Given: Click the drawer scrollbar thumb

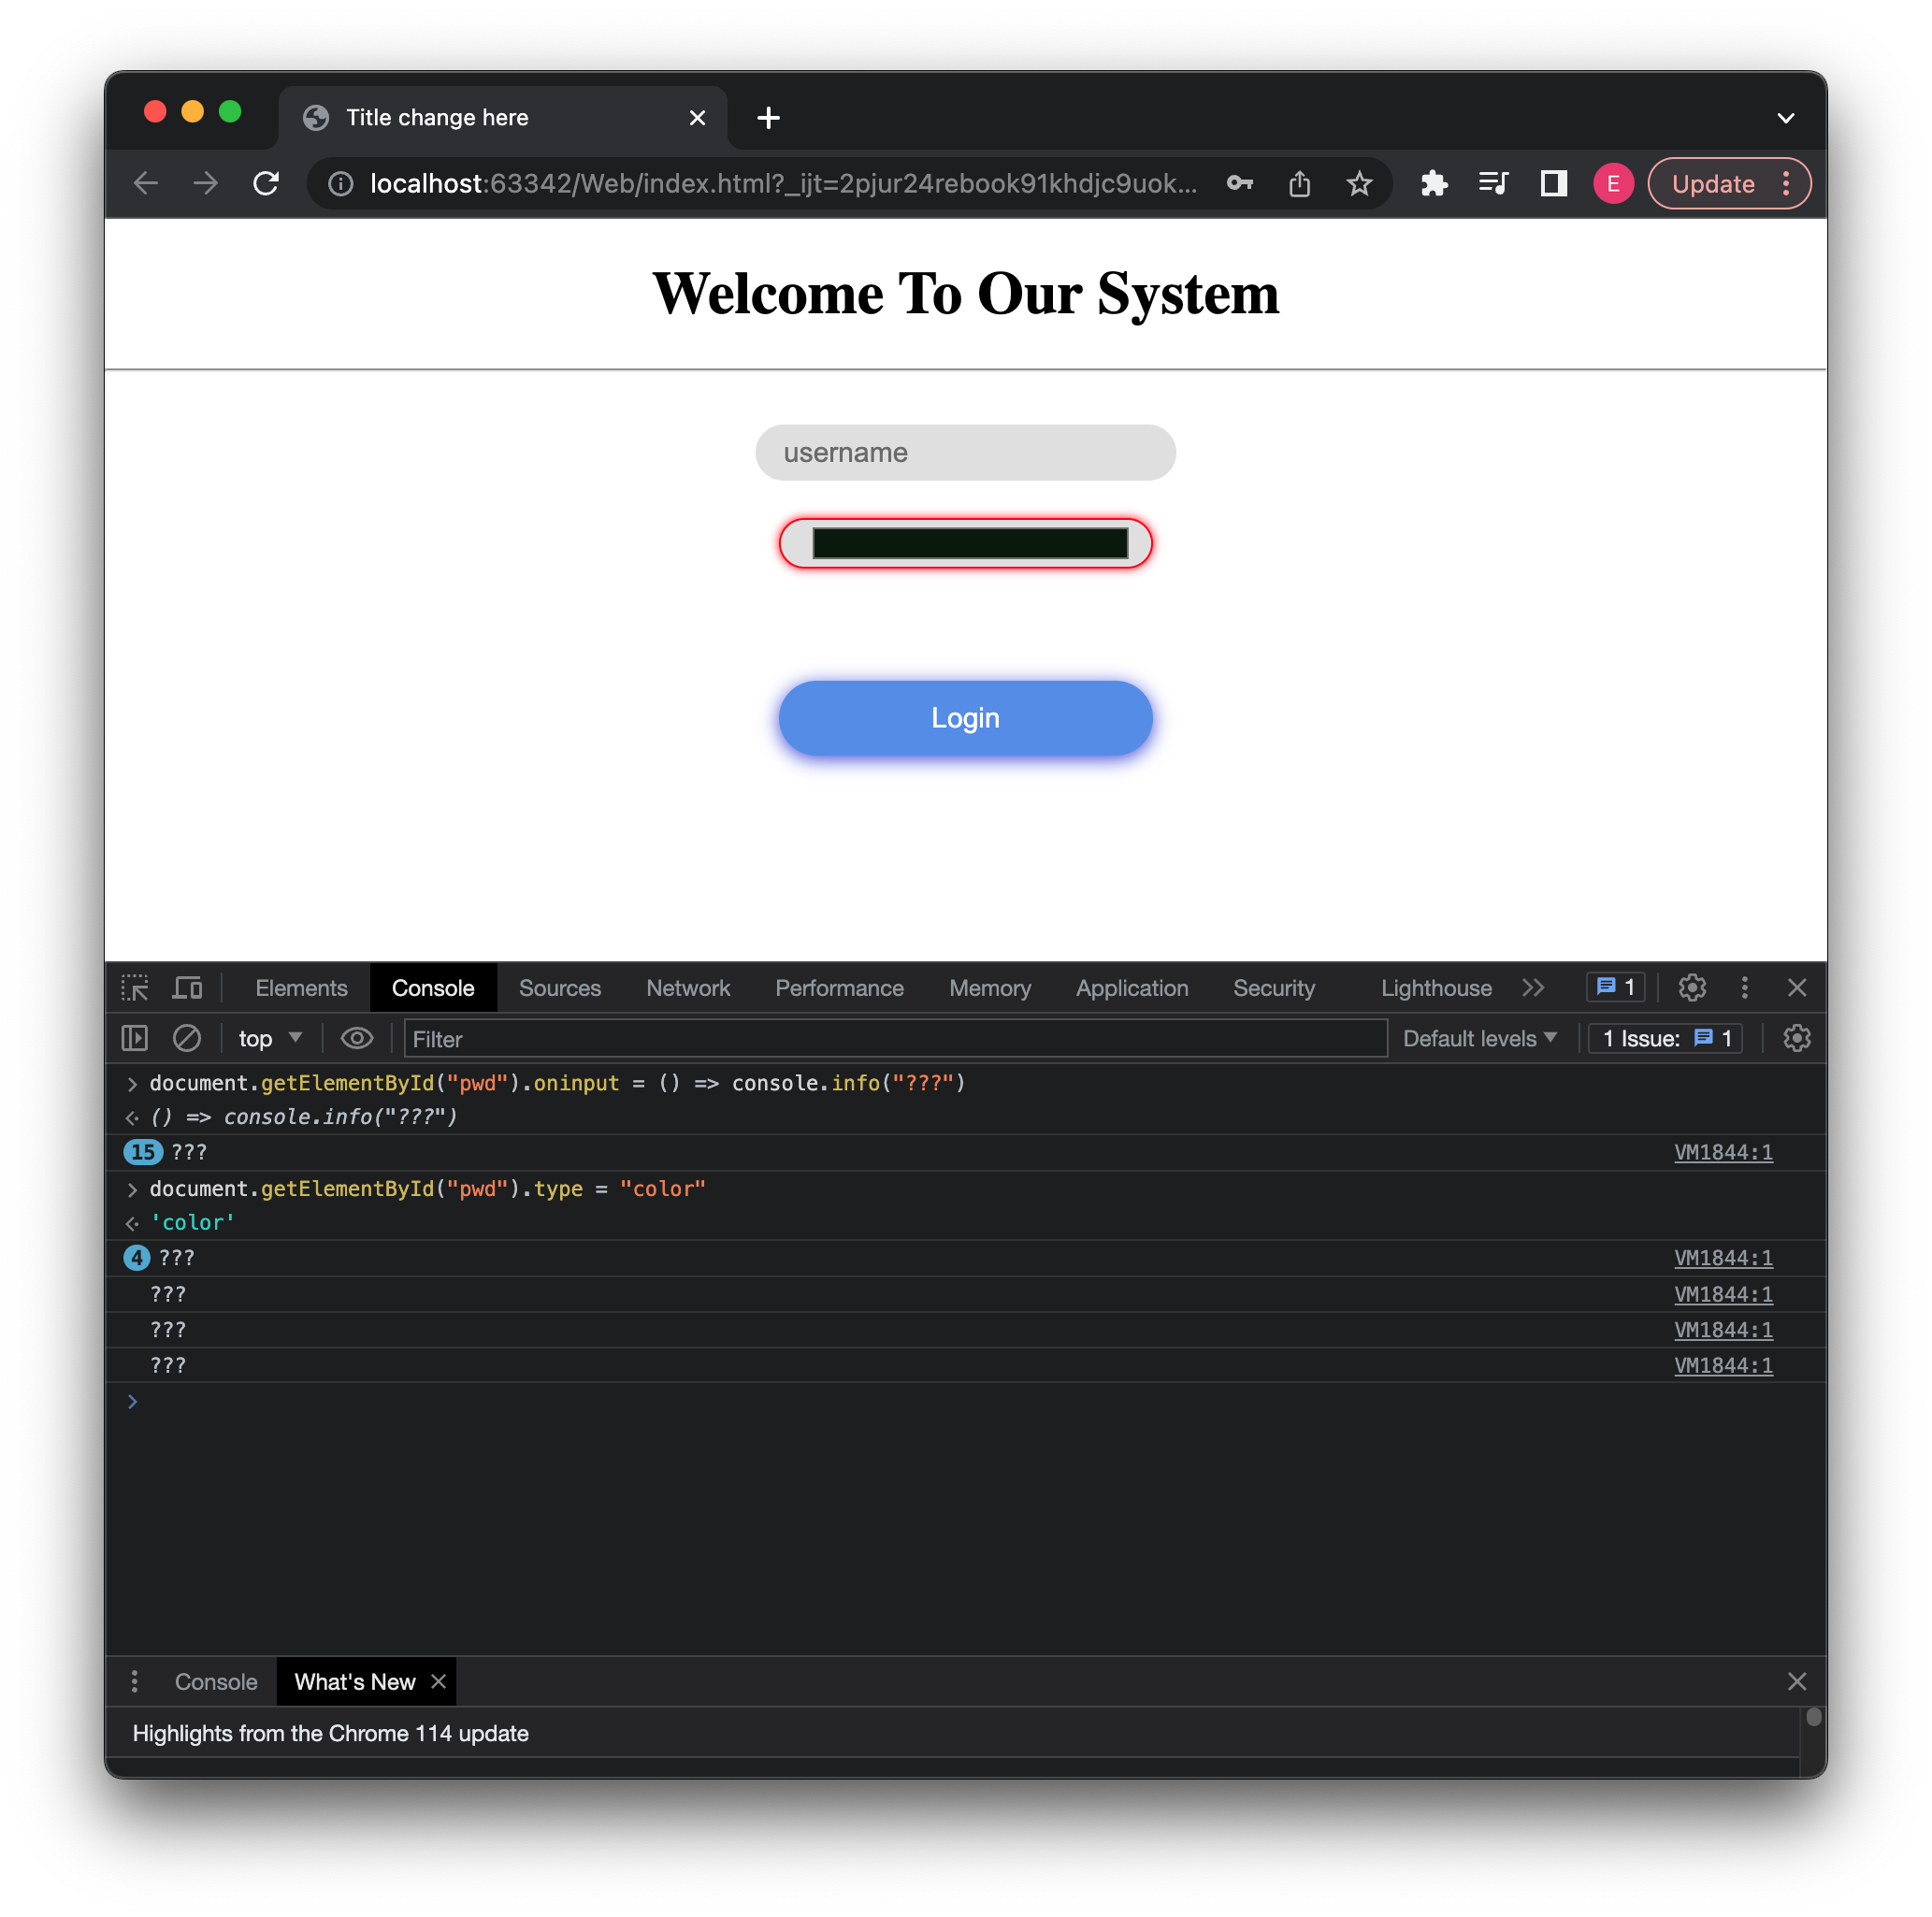Looking at the screenshot, I should [1813, 1717].
